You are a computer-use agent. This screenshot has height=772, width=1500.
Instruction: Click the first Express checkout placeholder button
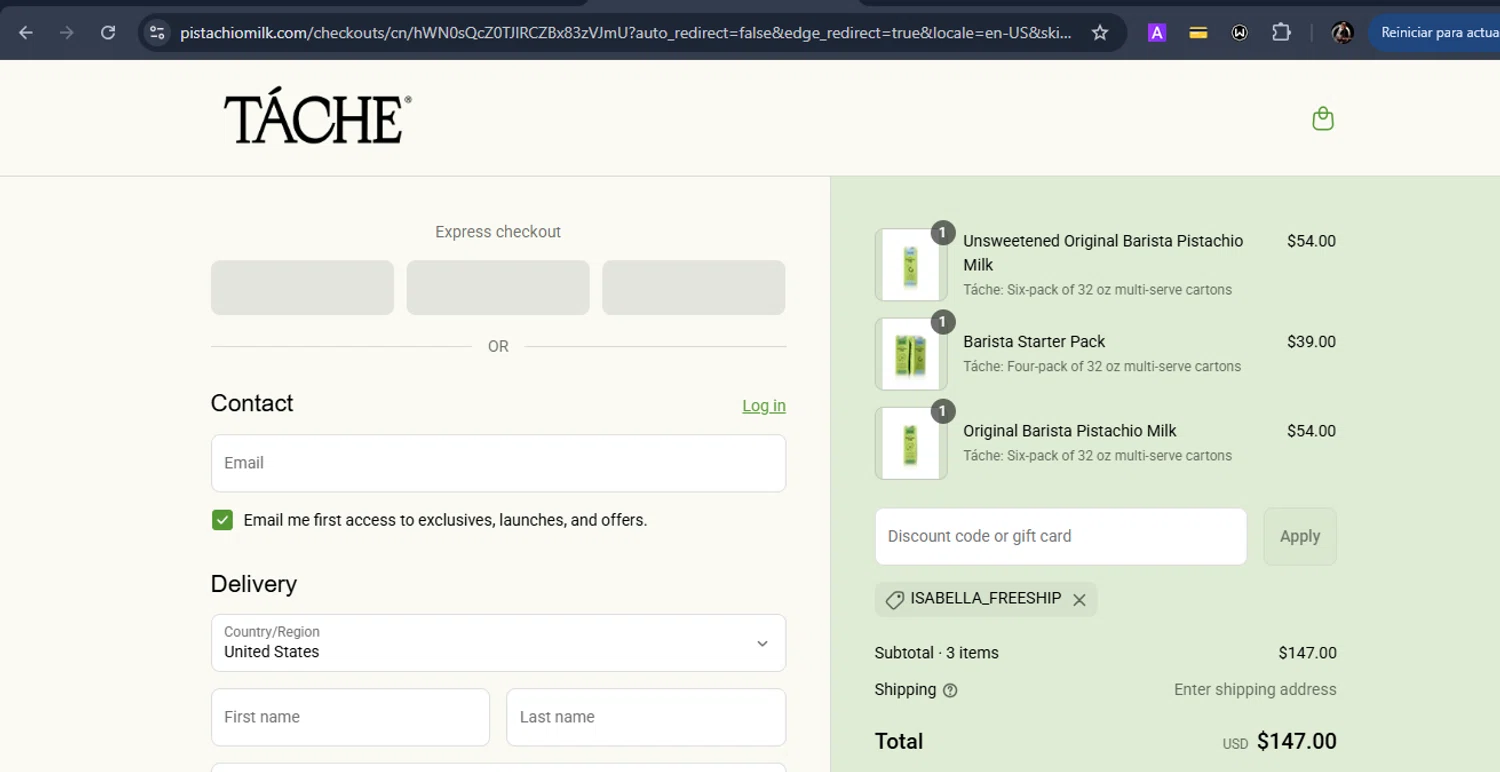pos(302,288)
